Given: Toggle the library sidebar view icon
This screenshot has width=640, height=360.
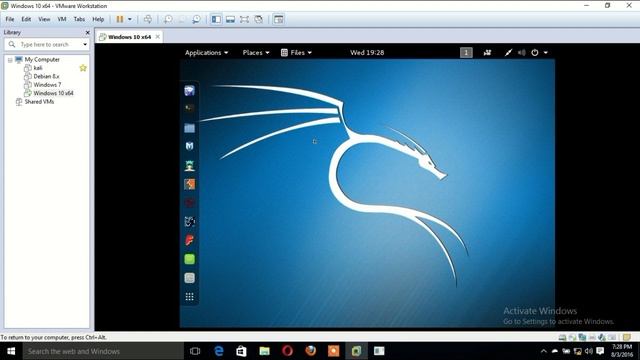Looking at the screenshot, I should pyautogui.click(x=216, y=19).
